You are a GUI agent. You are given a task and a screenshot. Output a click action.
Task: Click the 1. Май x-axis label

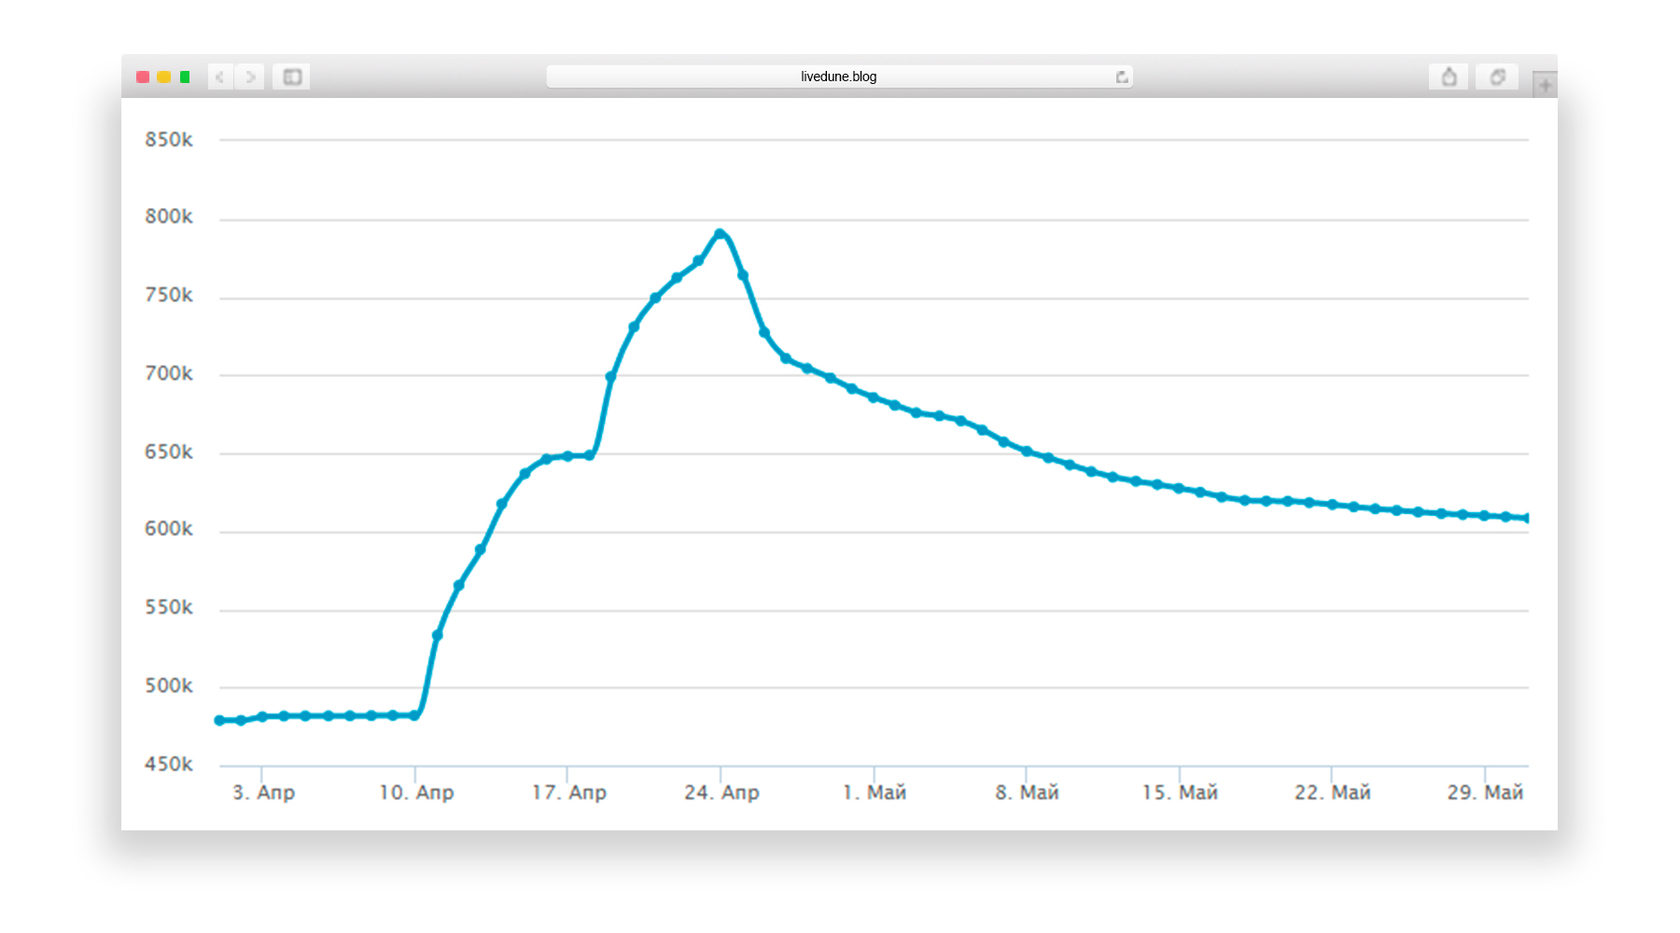click(x=874, y=792)
